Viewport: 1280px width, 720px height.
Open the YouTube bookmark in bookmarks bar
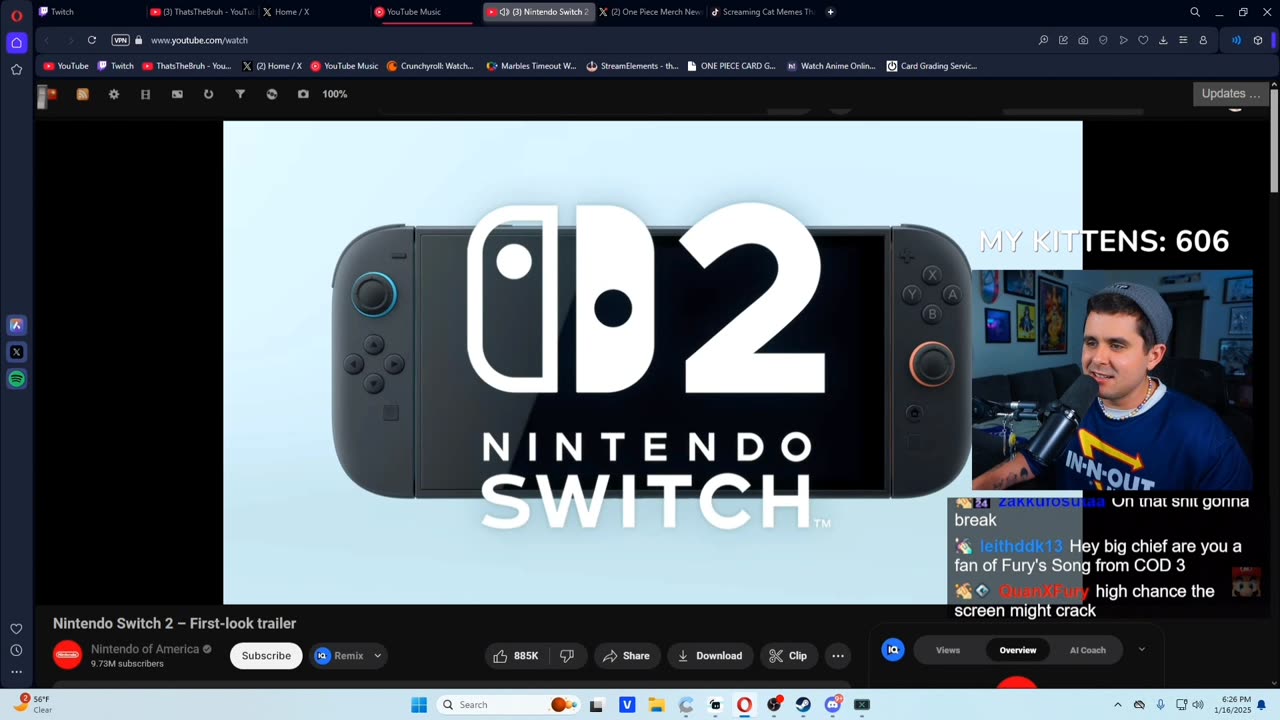coord(66,66)
